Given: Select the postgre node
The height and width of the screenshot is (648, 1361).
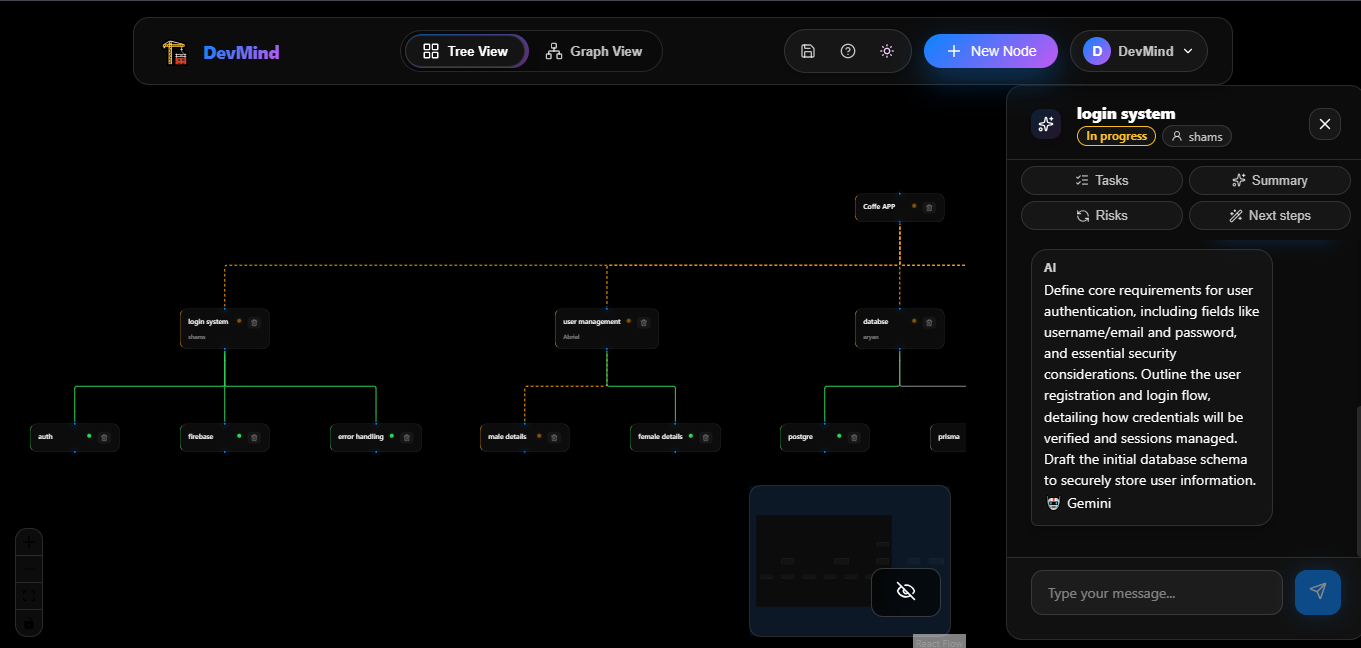Looking at the screenshot, I should coord(824,437).
